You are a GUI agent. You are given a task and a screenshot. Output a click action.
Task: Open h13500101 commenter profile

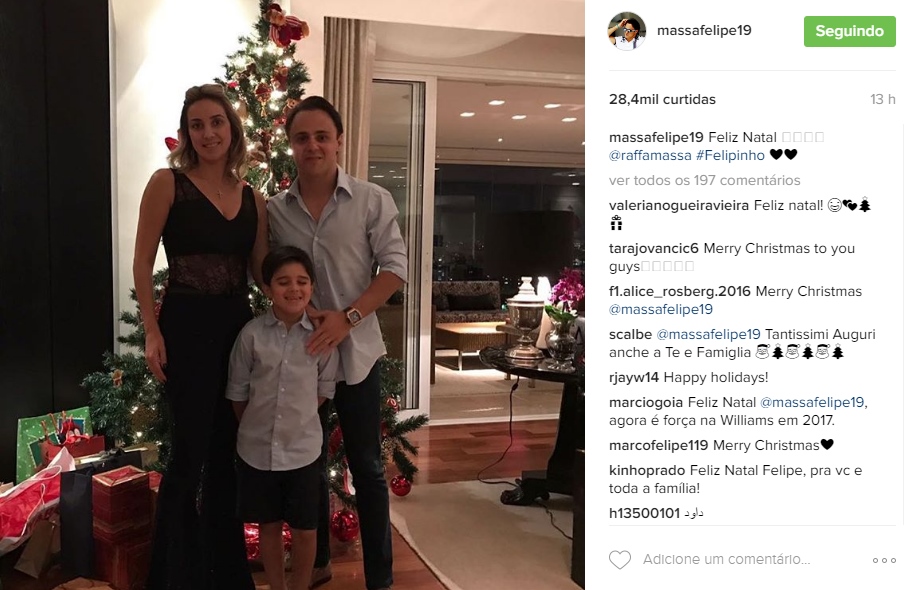click(x=645, y=513)
